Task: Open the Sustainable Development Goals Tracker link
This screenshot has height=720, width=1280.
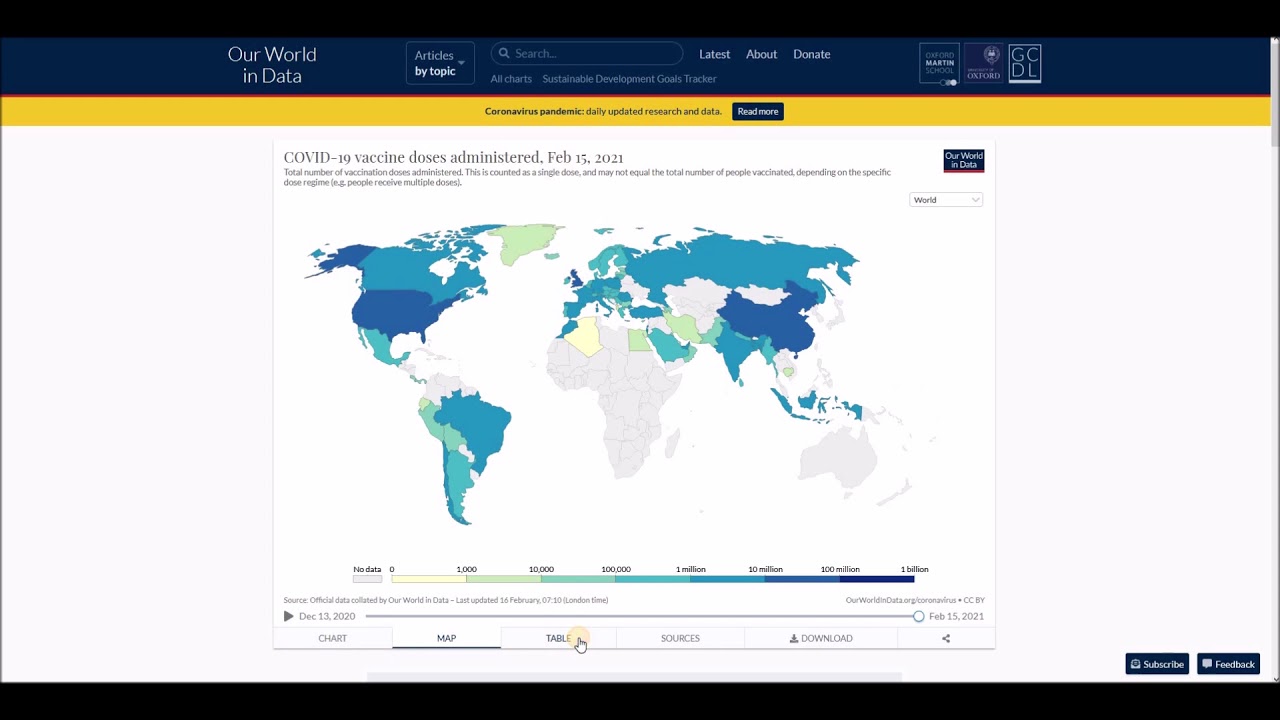Action: 629,79
